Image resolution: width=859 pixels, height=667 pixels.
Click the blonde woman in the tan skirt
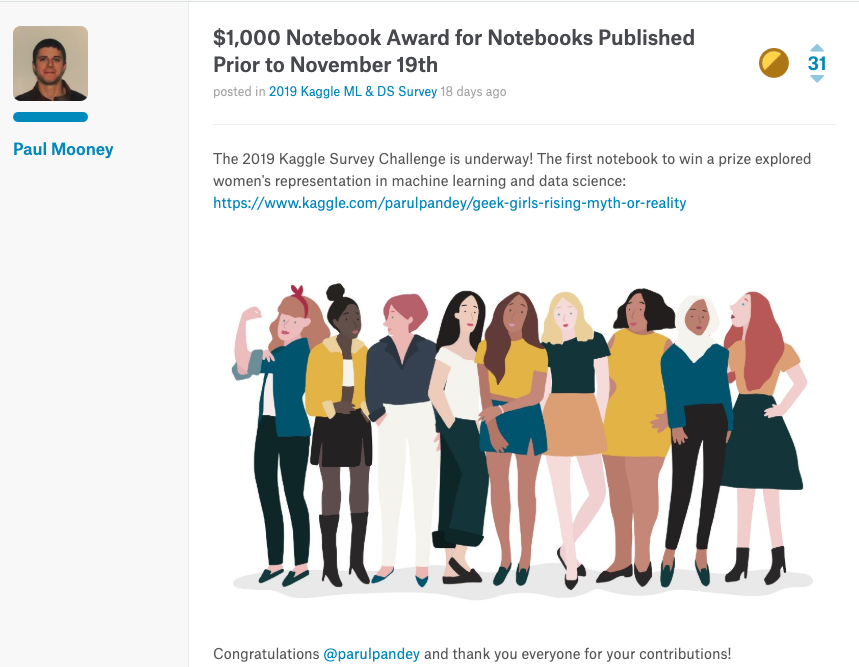click(572, 400)
